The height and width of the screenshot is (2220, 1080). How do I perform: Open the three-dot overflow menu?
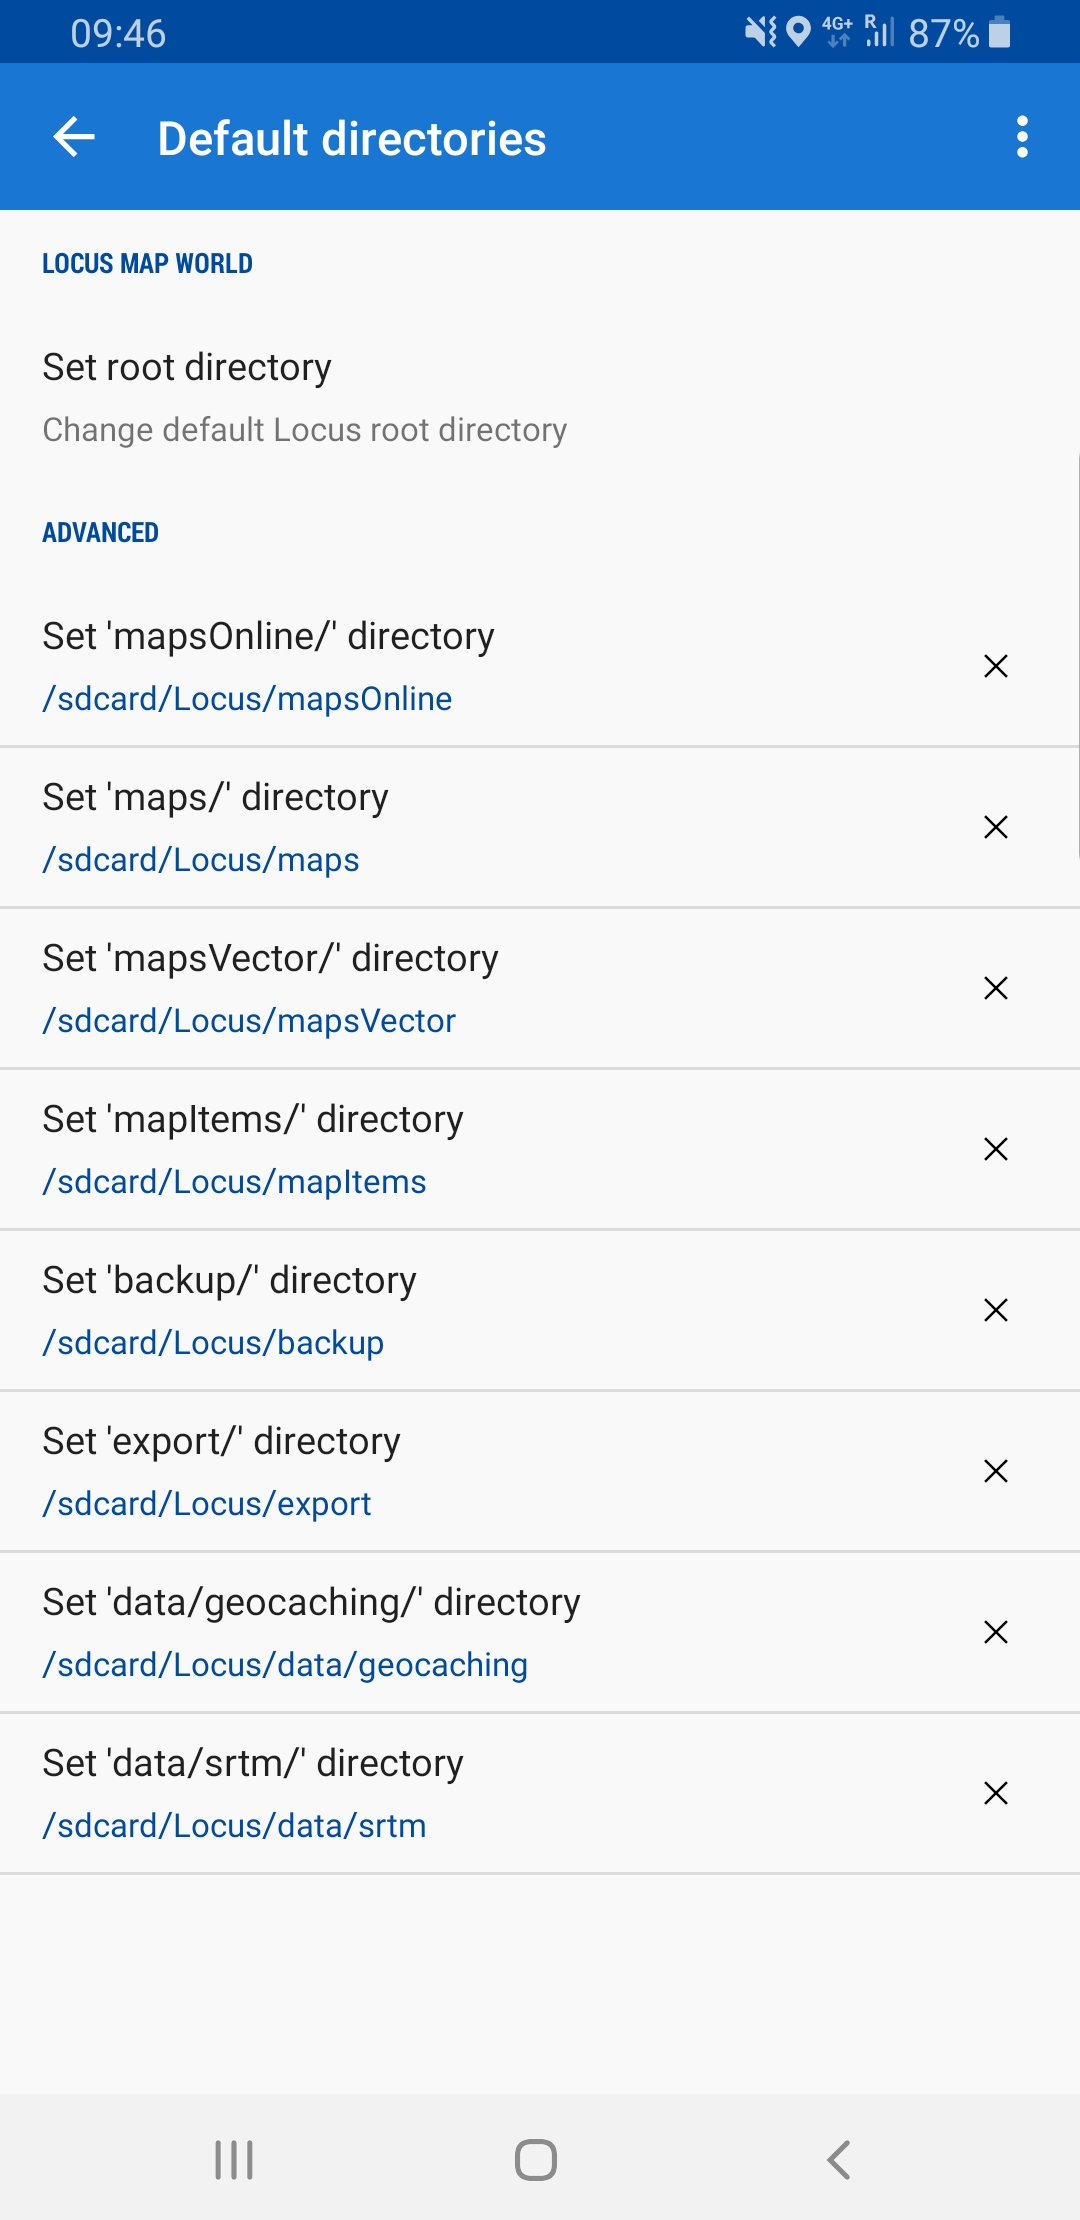(x=1022, y=137)
